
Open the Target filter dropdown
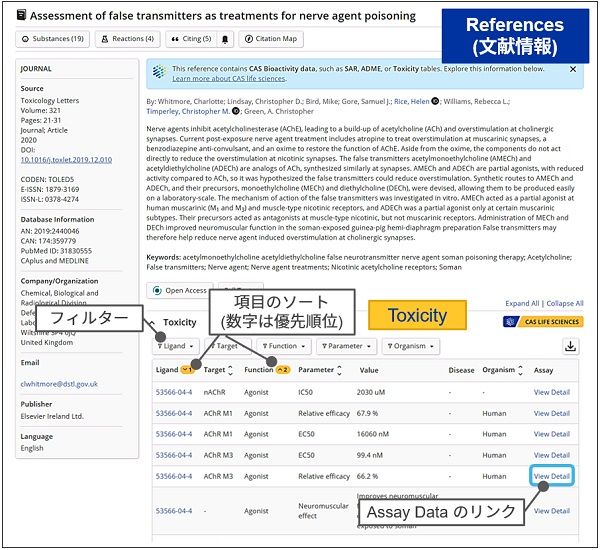228,346
